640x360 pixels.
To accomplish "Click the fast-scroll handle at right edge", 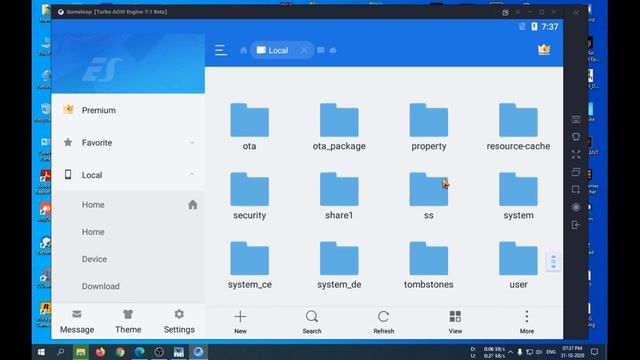I will click(x=553, y=261).
